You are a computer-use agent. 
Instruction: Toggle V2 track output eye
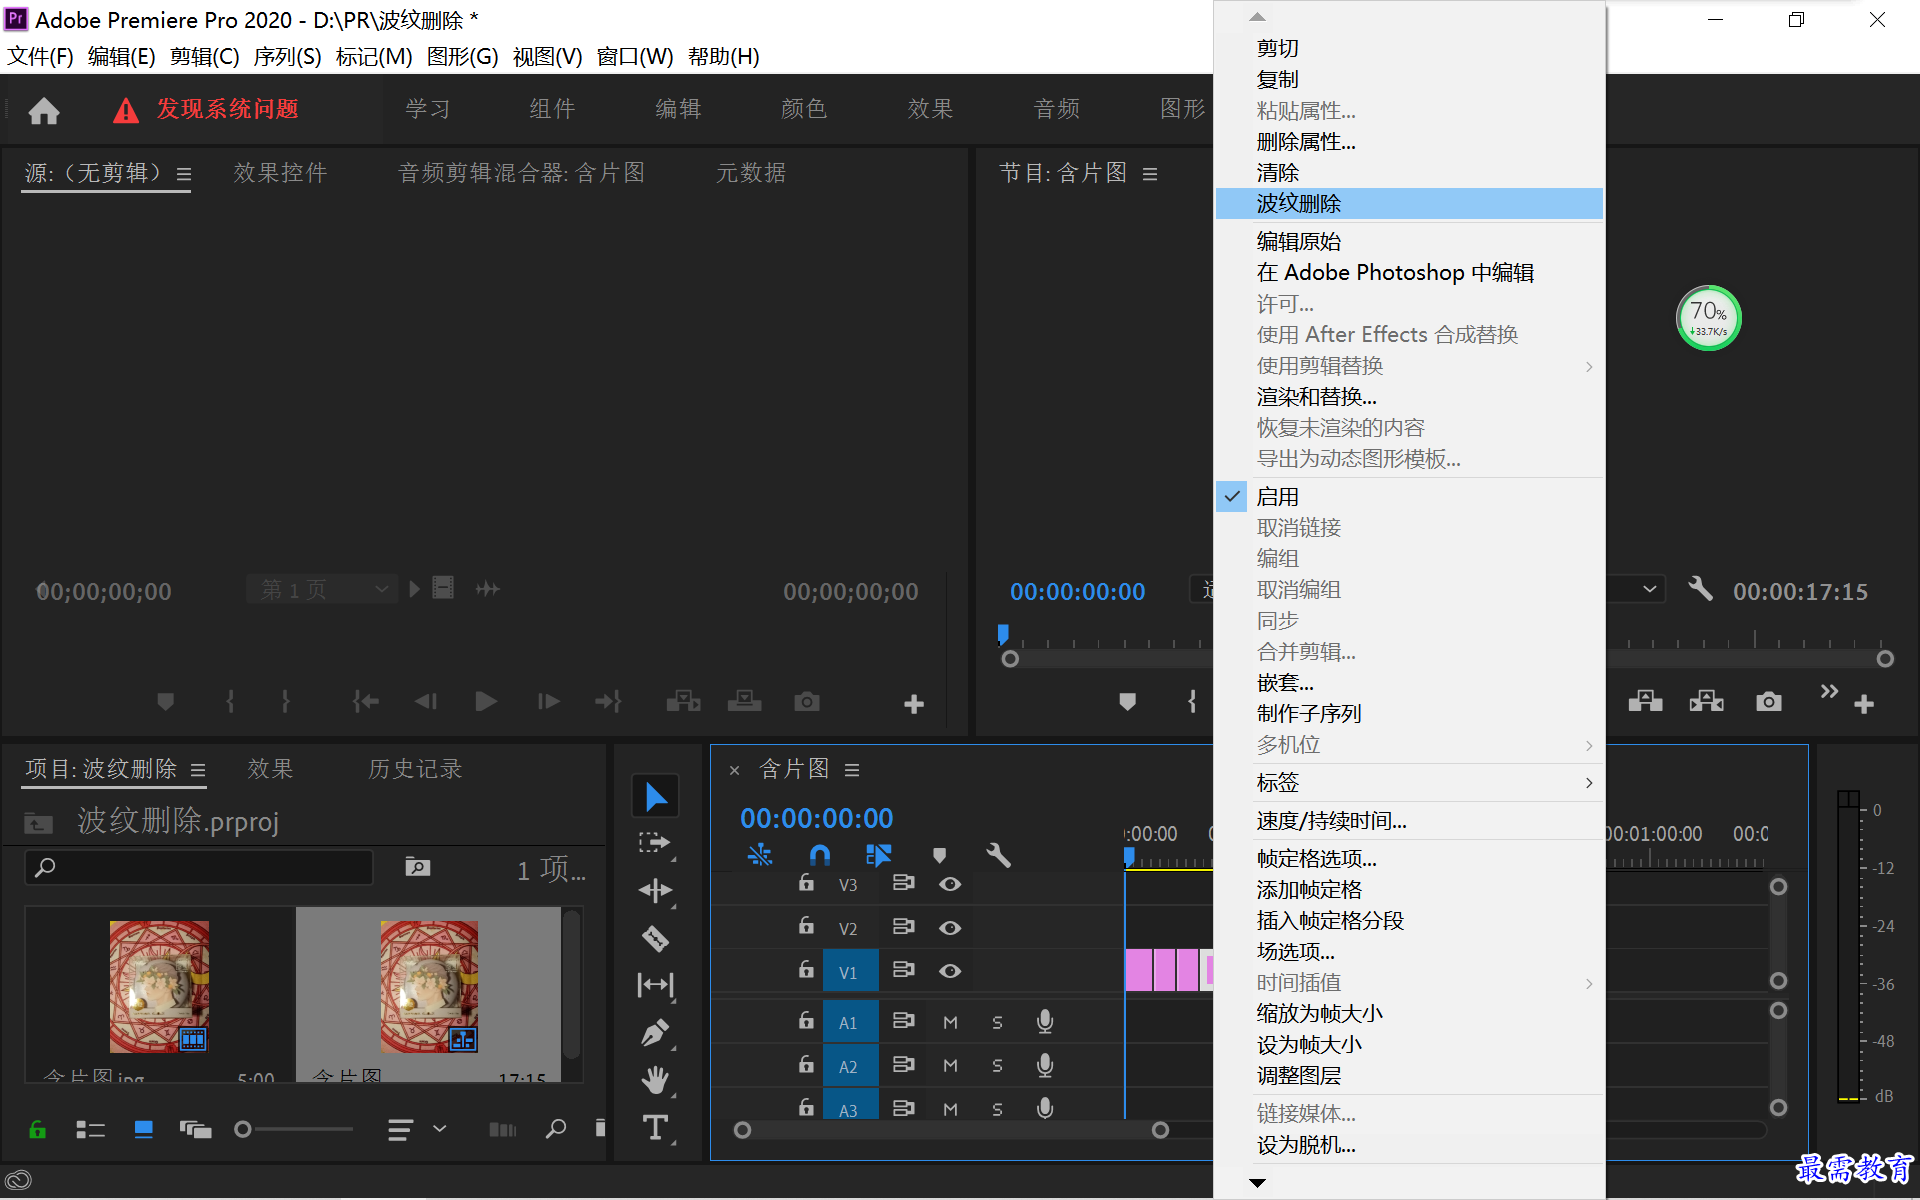[x=950, y=928]
